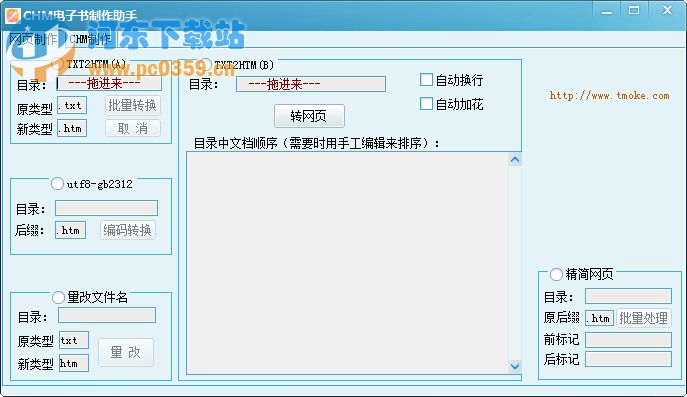
Task: Switch to the 网页制作 tab
Action: pos(34,39)
